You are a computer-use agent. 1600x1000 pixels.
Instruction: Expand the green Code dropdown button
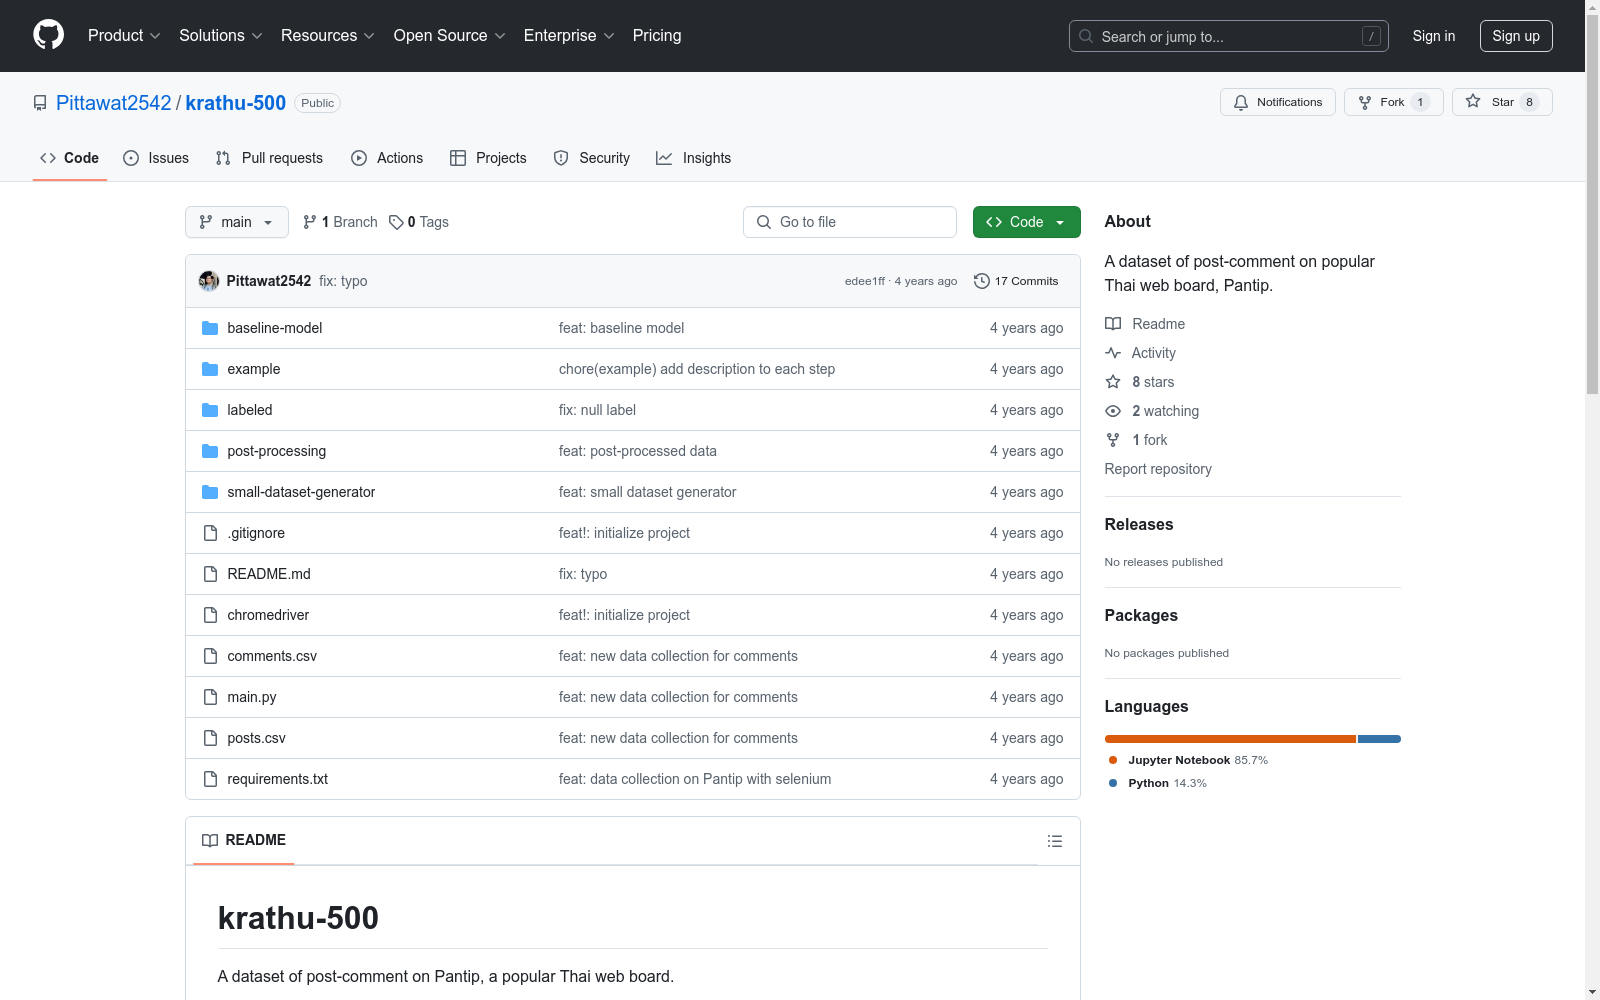coord(1027,222)
